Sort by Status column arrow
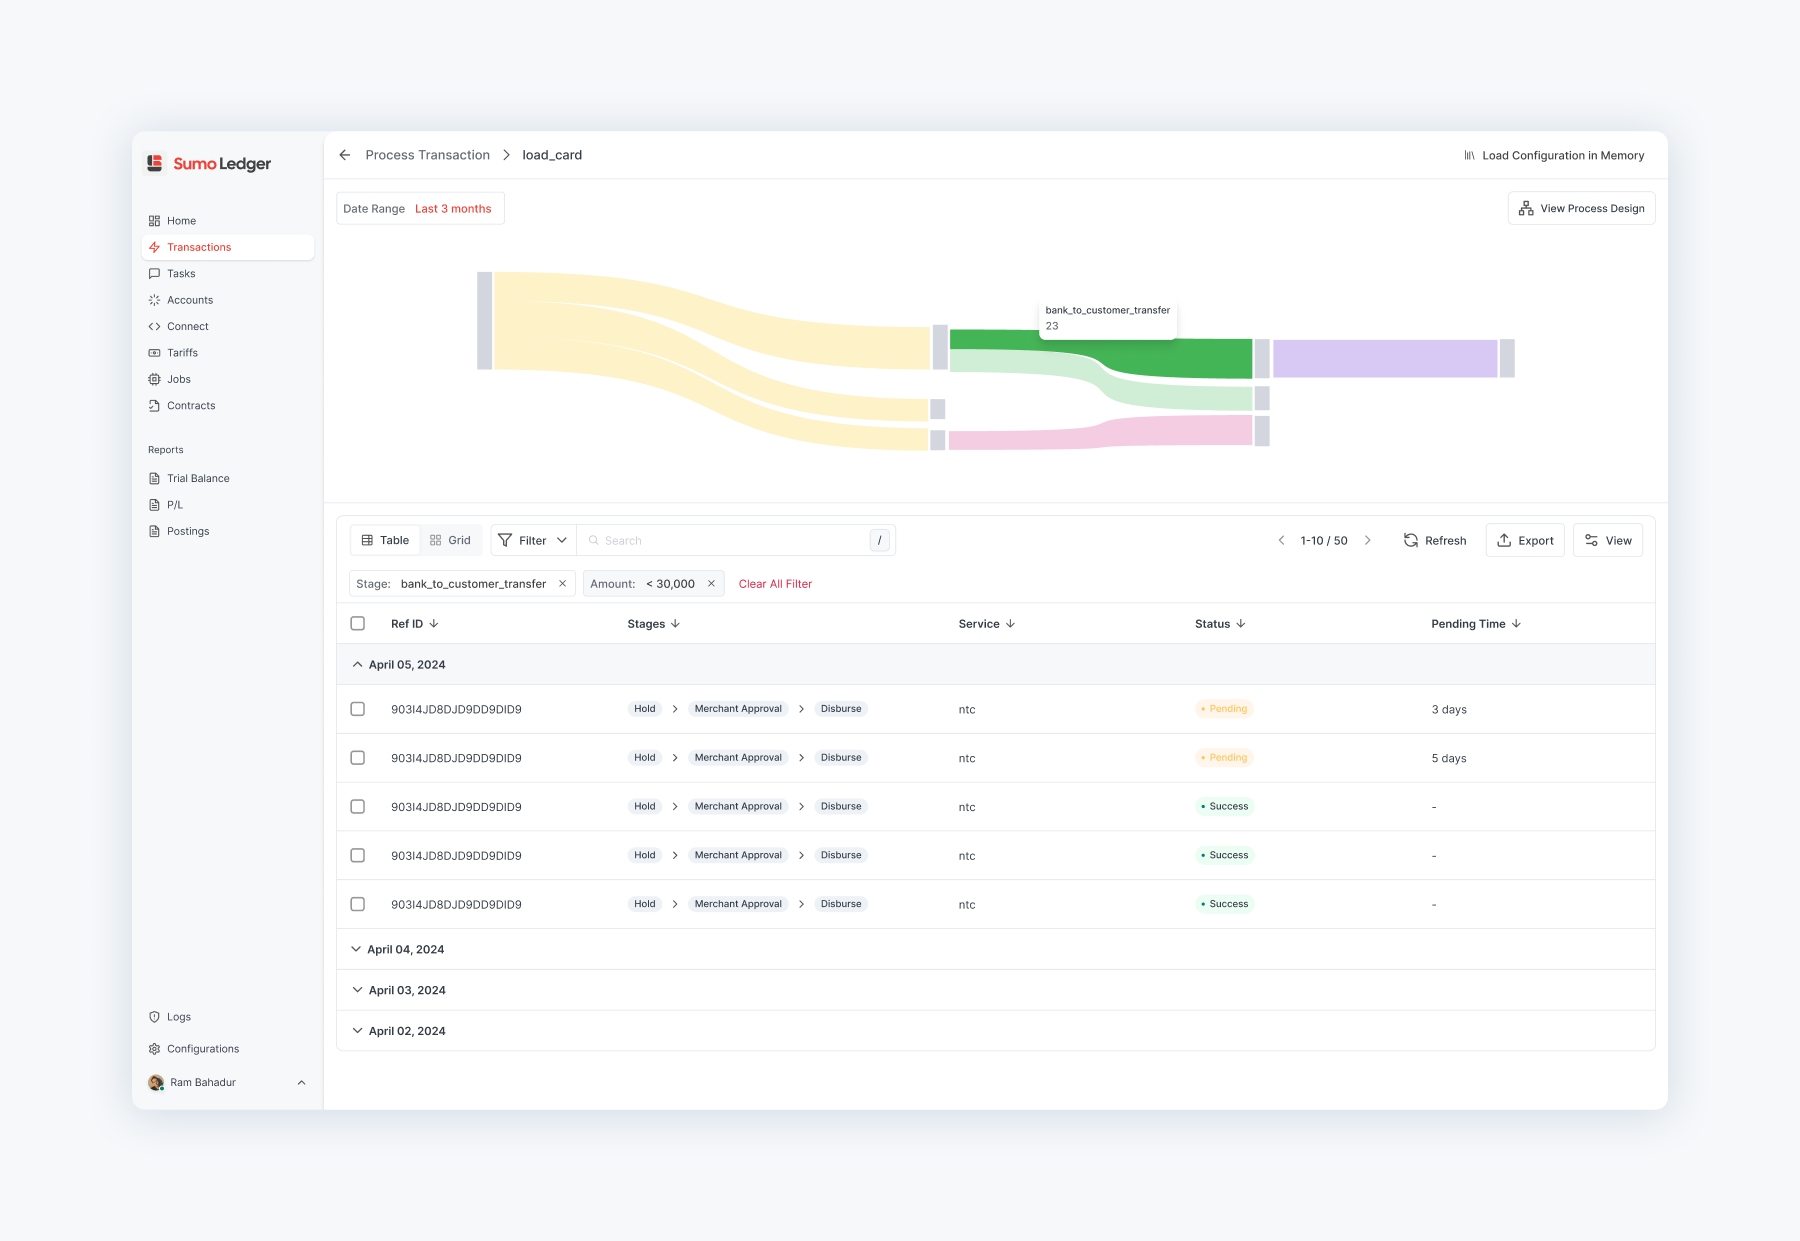This screenshot has width=1800, height=1241. click(x=1241, y=624)
